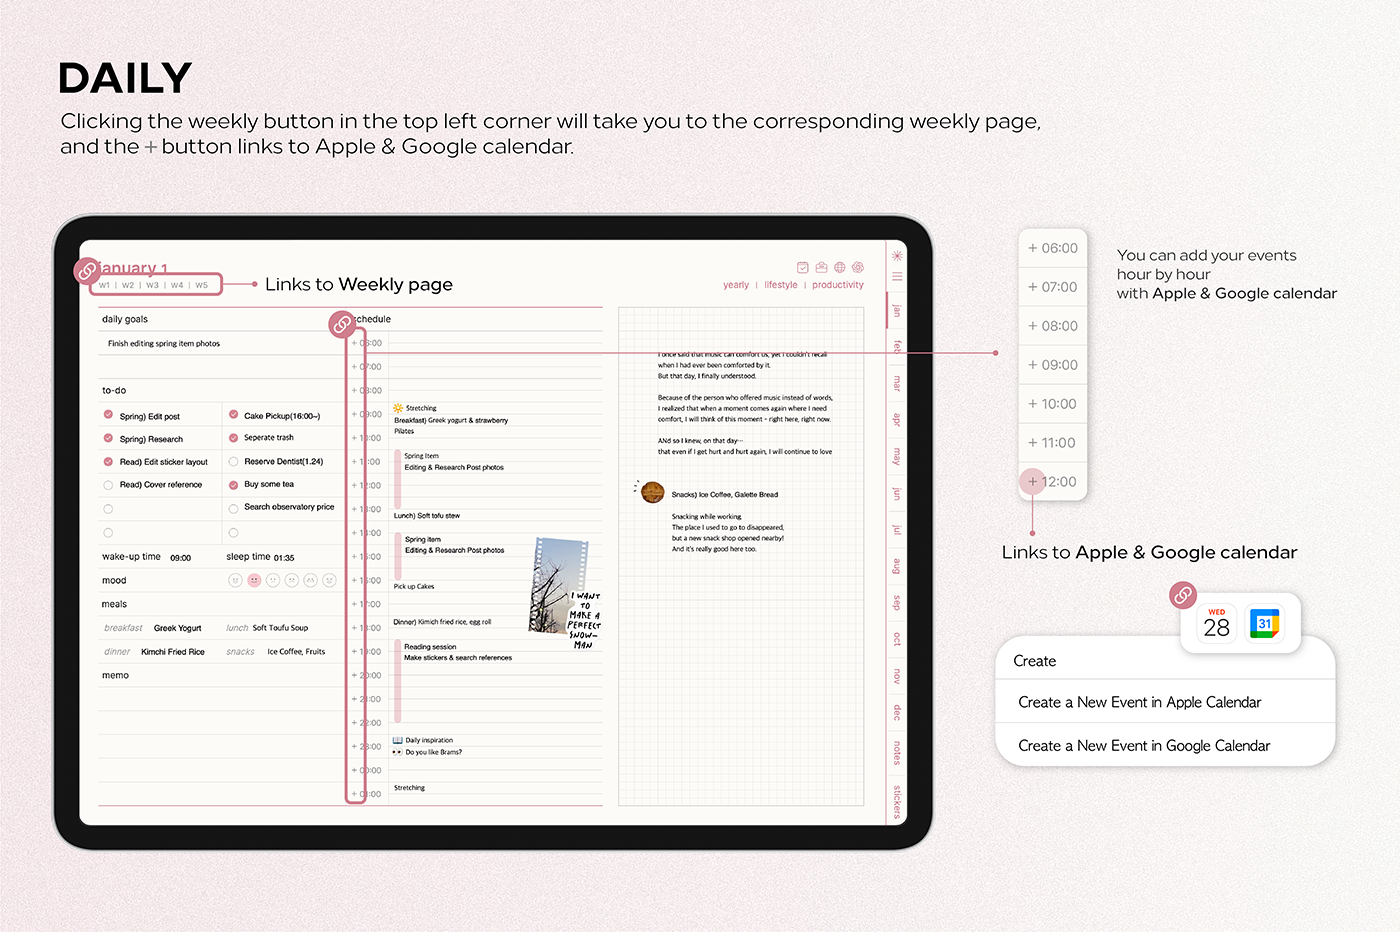Open the hamburger index icon on side tabs
The width and height of the screenshot is (1400, 932).
[897, 277]
